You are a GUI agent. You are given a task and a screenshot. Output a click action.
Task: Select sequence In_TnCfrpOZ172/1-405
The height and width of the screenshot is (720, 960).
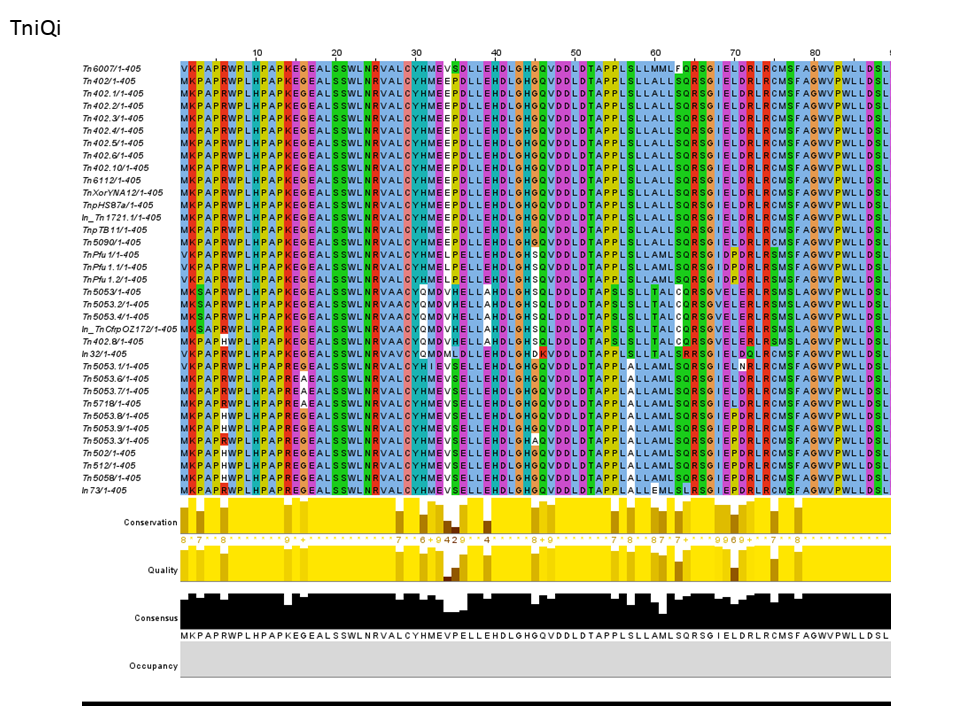click(129, 329)
